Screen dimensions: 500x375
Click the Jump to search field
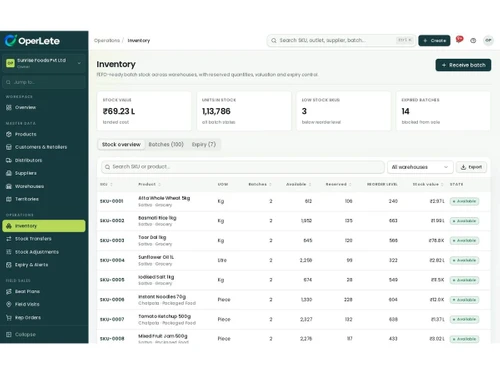44,82
